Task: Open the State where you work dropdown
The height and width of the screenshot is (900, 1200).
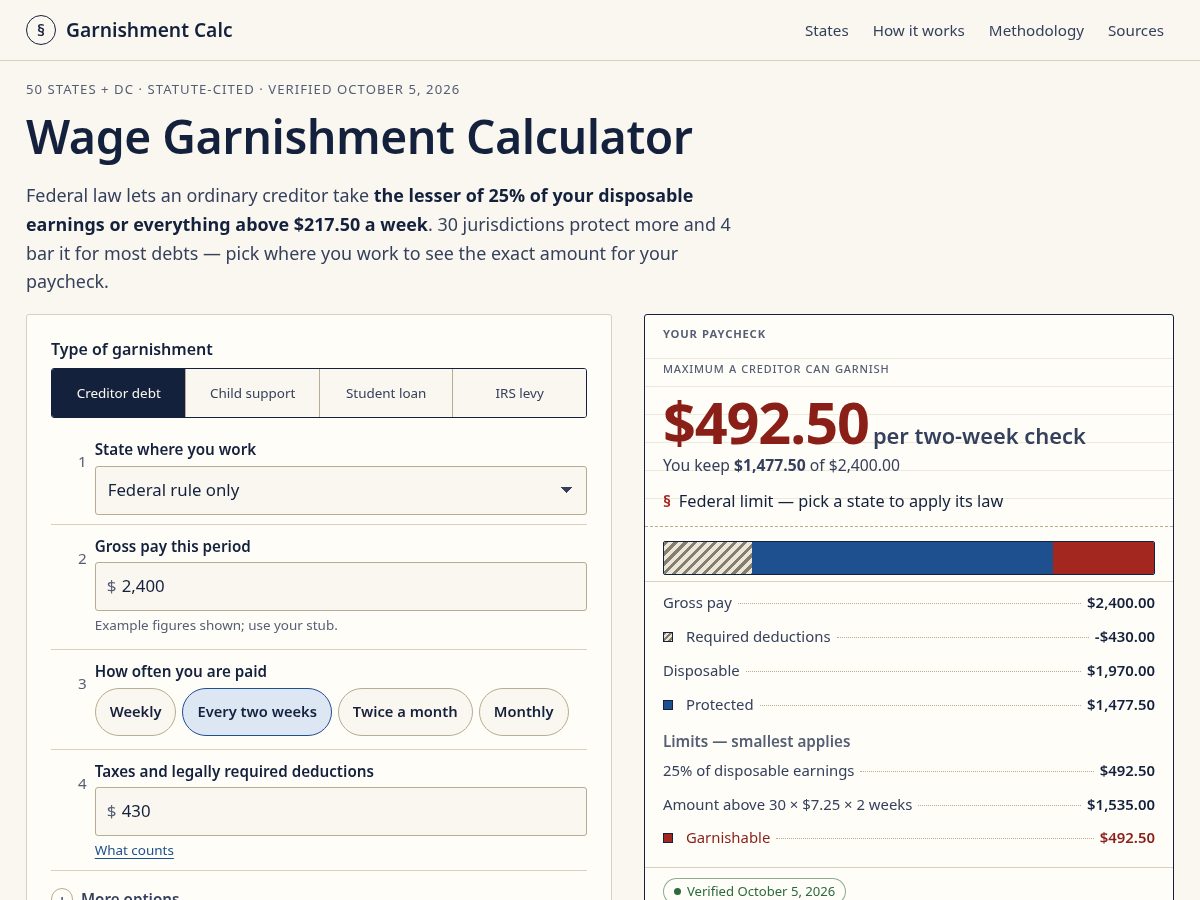Action: 341,490
